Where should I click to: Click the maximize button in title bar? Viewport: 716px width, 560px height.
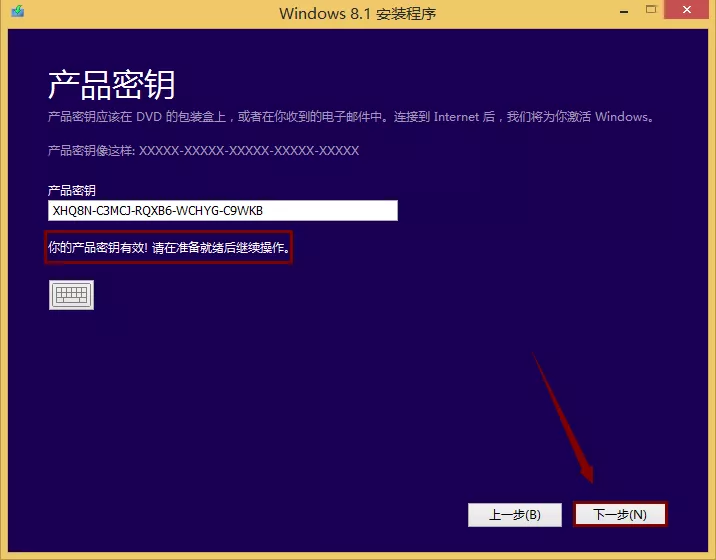651,10
